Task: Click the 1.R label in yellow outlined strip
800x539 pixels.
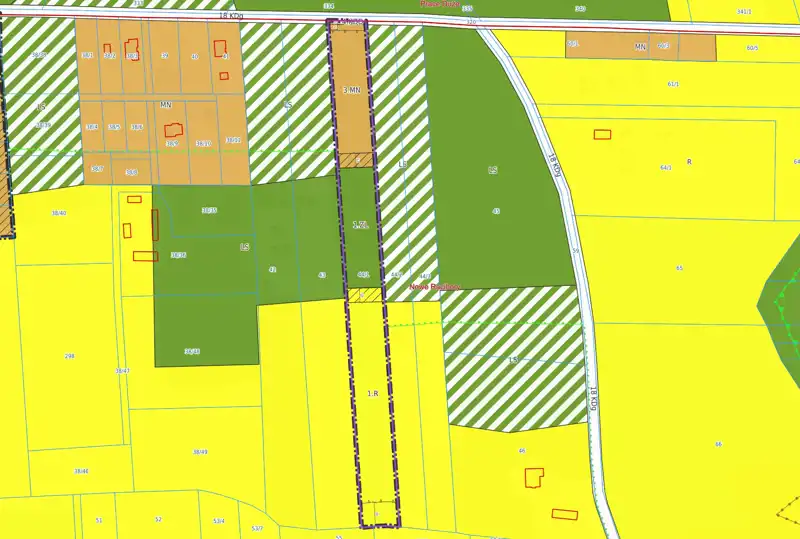Action: click(373, 394)
